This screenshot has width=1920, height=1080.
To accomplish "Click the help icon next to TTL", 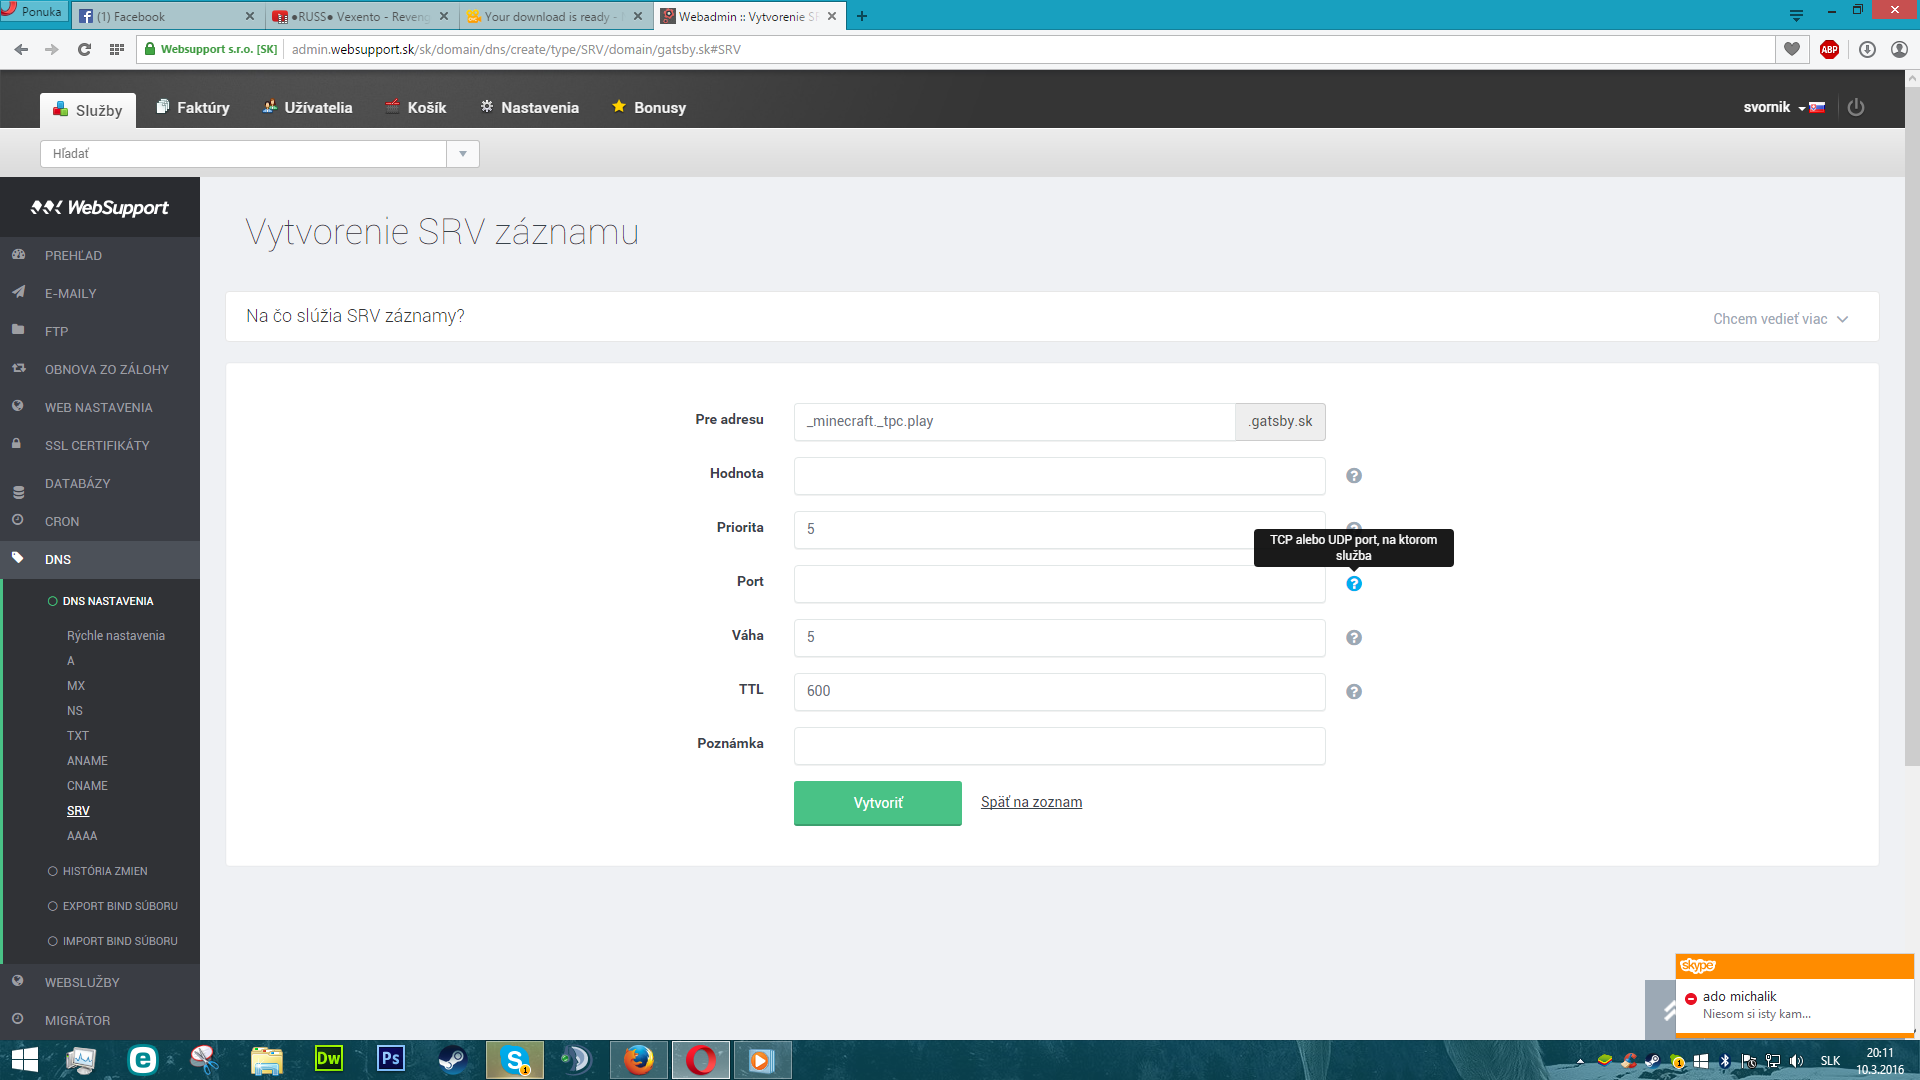I will 1354,692.
